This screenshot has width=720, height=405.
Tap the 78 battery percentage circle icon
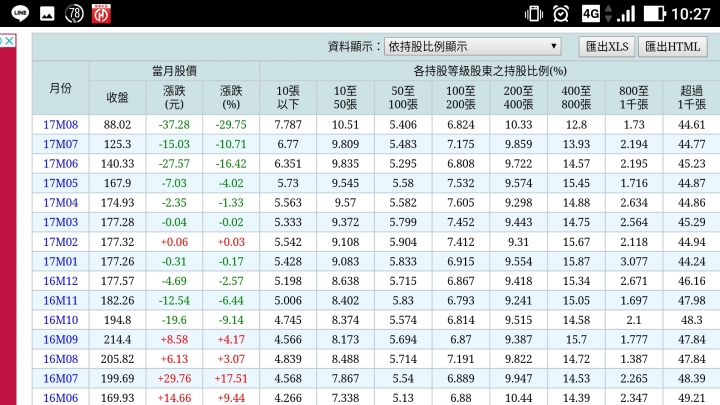click(74, 14)
